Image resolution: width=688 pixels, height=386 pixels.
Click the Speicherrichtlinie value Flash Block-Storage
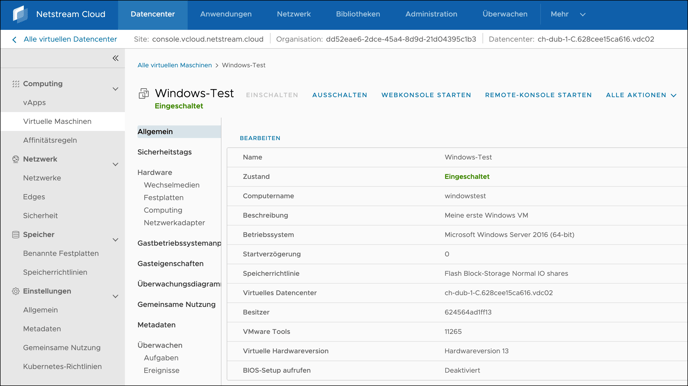click(506, 273)
